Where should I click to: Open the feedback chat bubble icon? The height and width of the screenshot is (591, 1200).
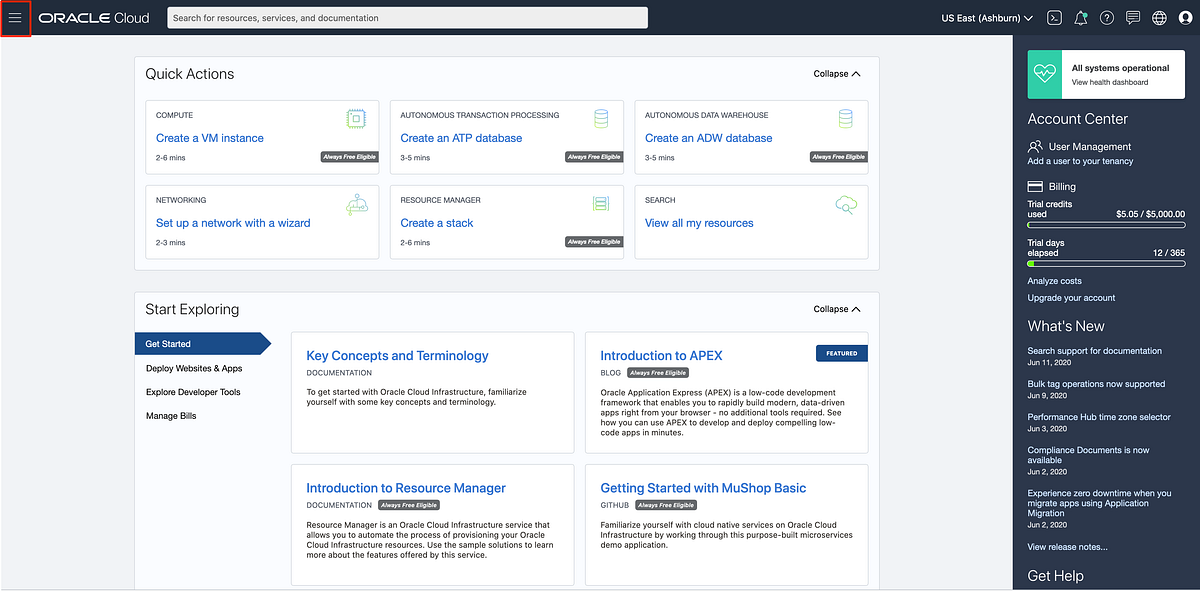(x=1132, y=17)
